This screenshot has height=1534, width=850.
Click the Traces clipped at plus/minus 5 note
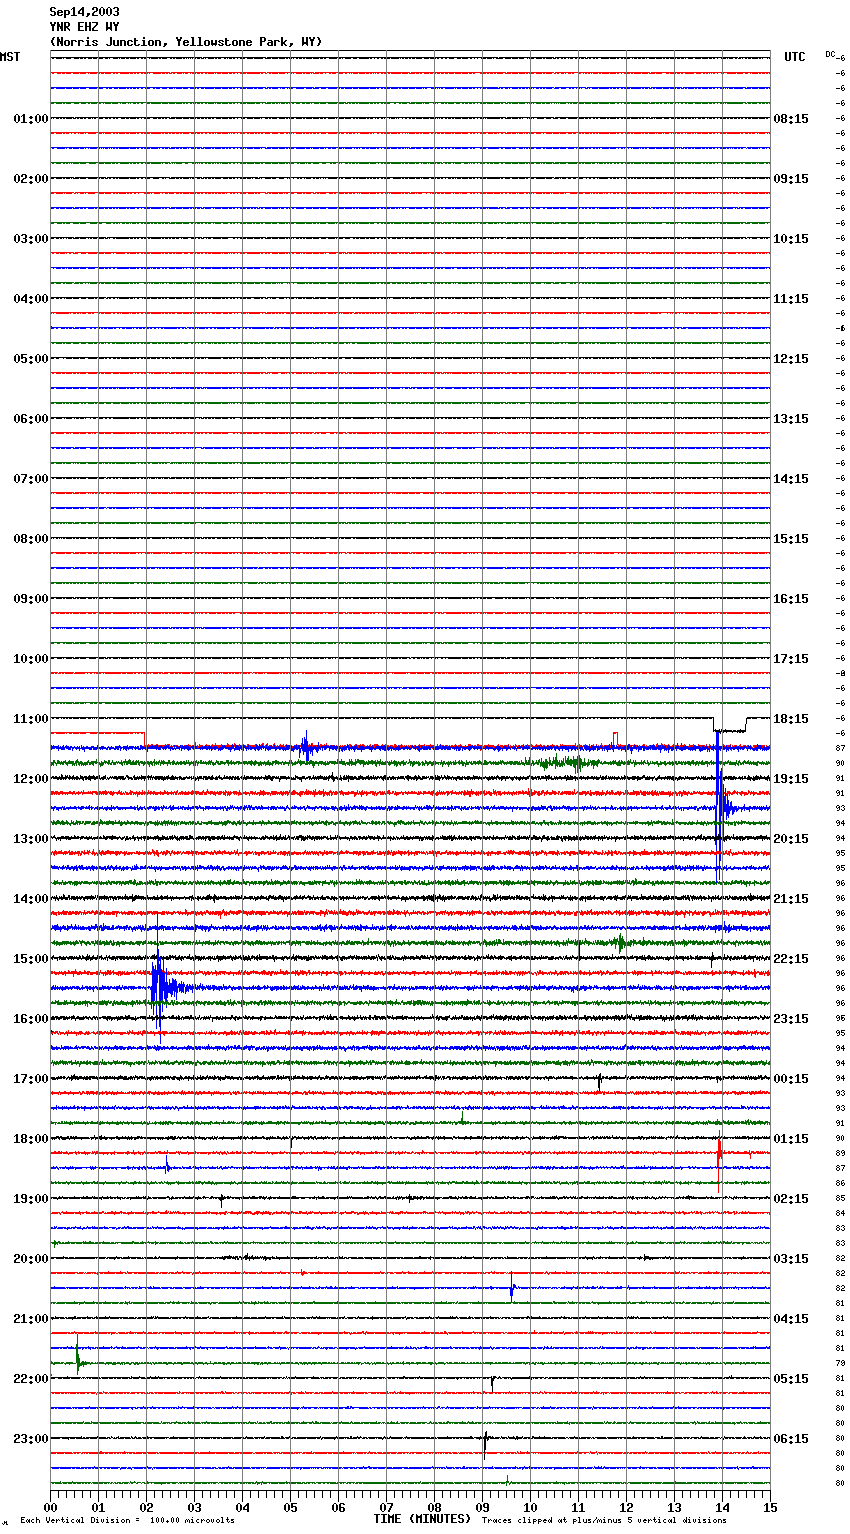point(604,1520)
